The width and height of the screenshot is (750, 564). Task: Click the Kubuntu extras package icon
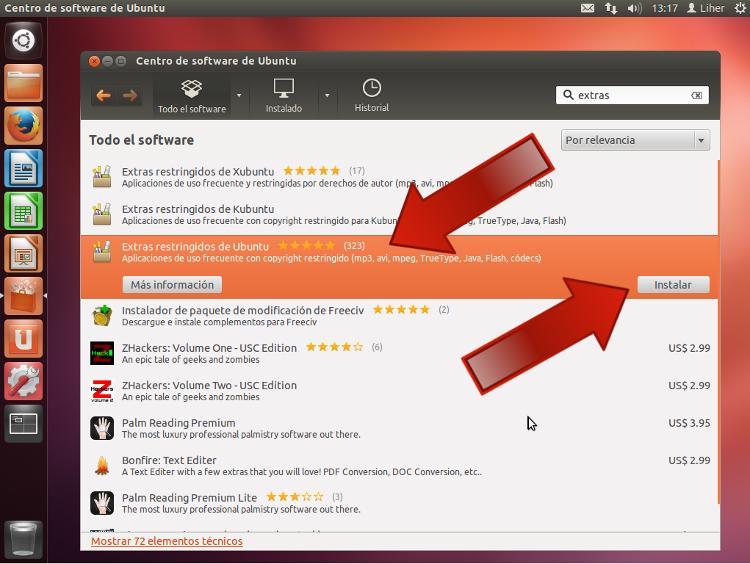point(102,214)
